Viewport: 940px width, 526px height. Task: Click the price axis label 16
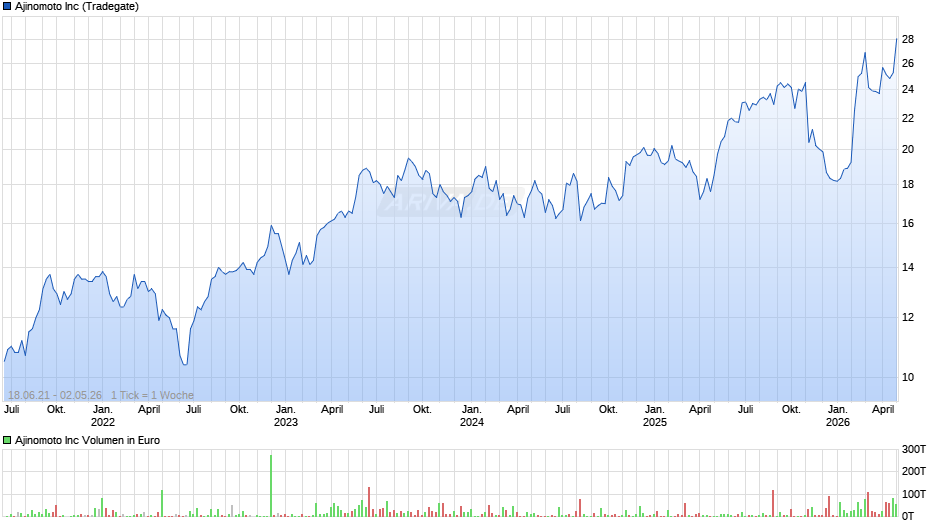[908, 223]
